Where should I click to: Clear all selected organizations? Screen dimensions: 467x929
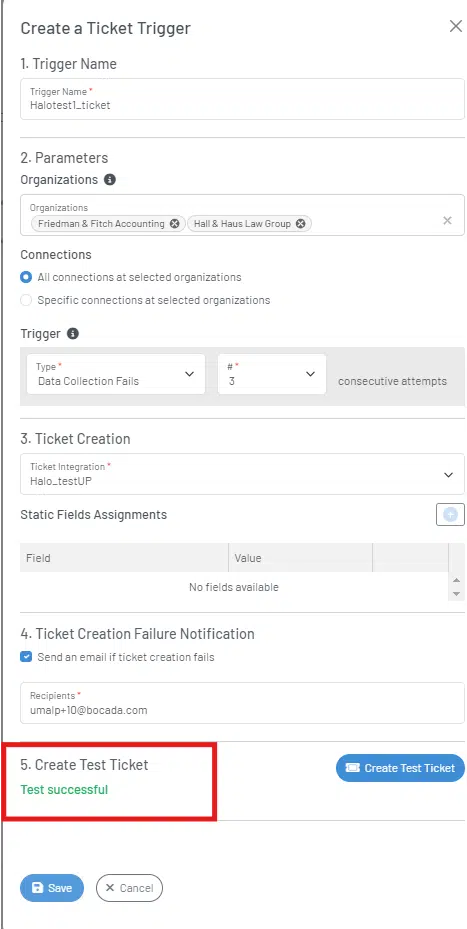[x=447, y=220]
